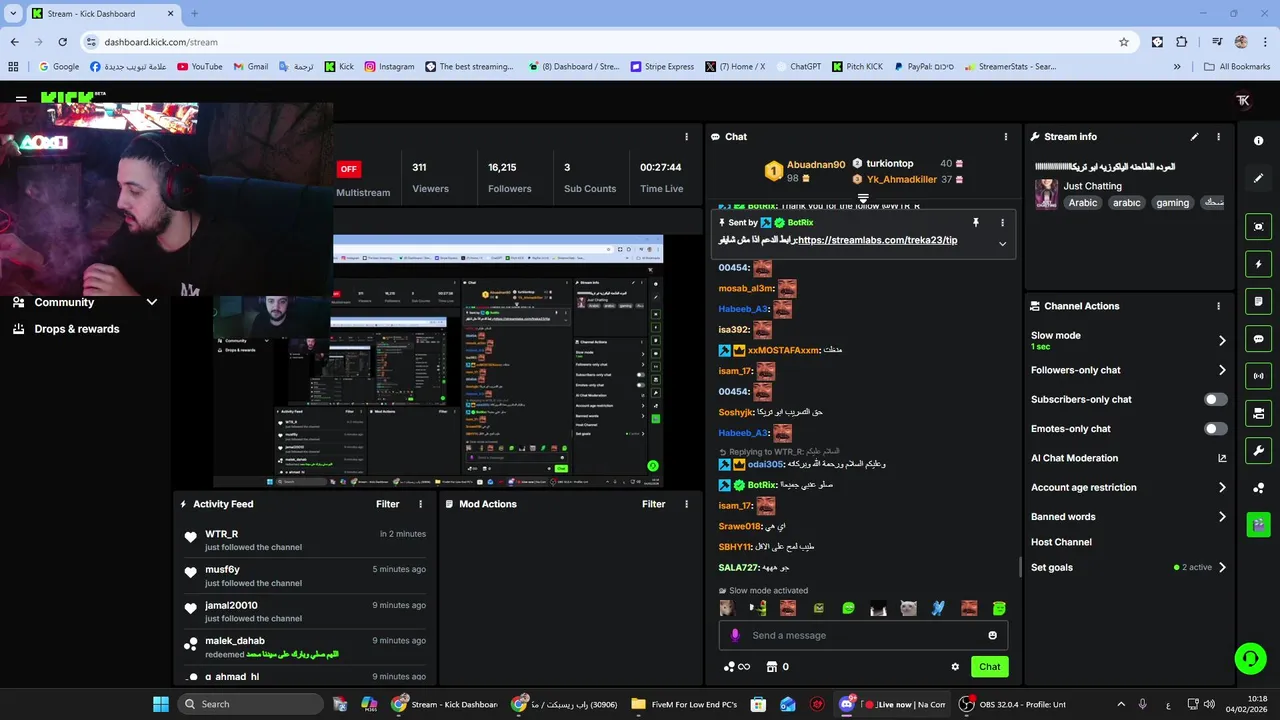This screenshot has width=1280, height=720.
Task: Open Chat panel three-dot menu
Action: pyautogui.click(x=1005, y=137)
